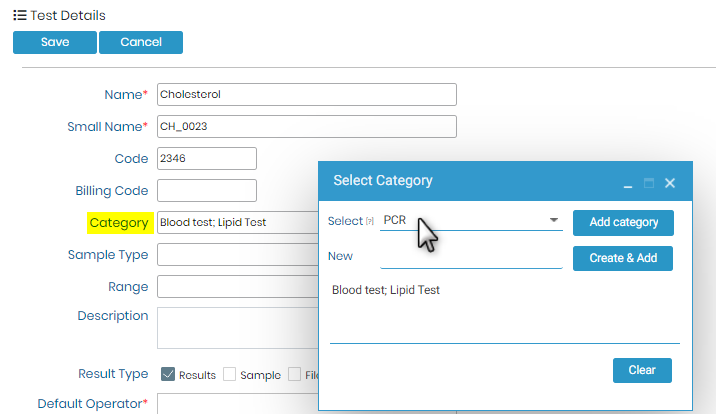Click the Code field showing 2346
Screen dimensions: 716x414
[x=207, y=158]
